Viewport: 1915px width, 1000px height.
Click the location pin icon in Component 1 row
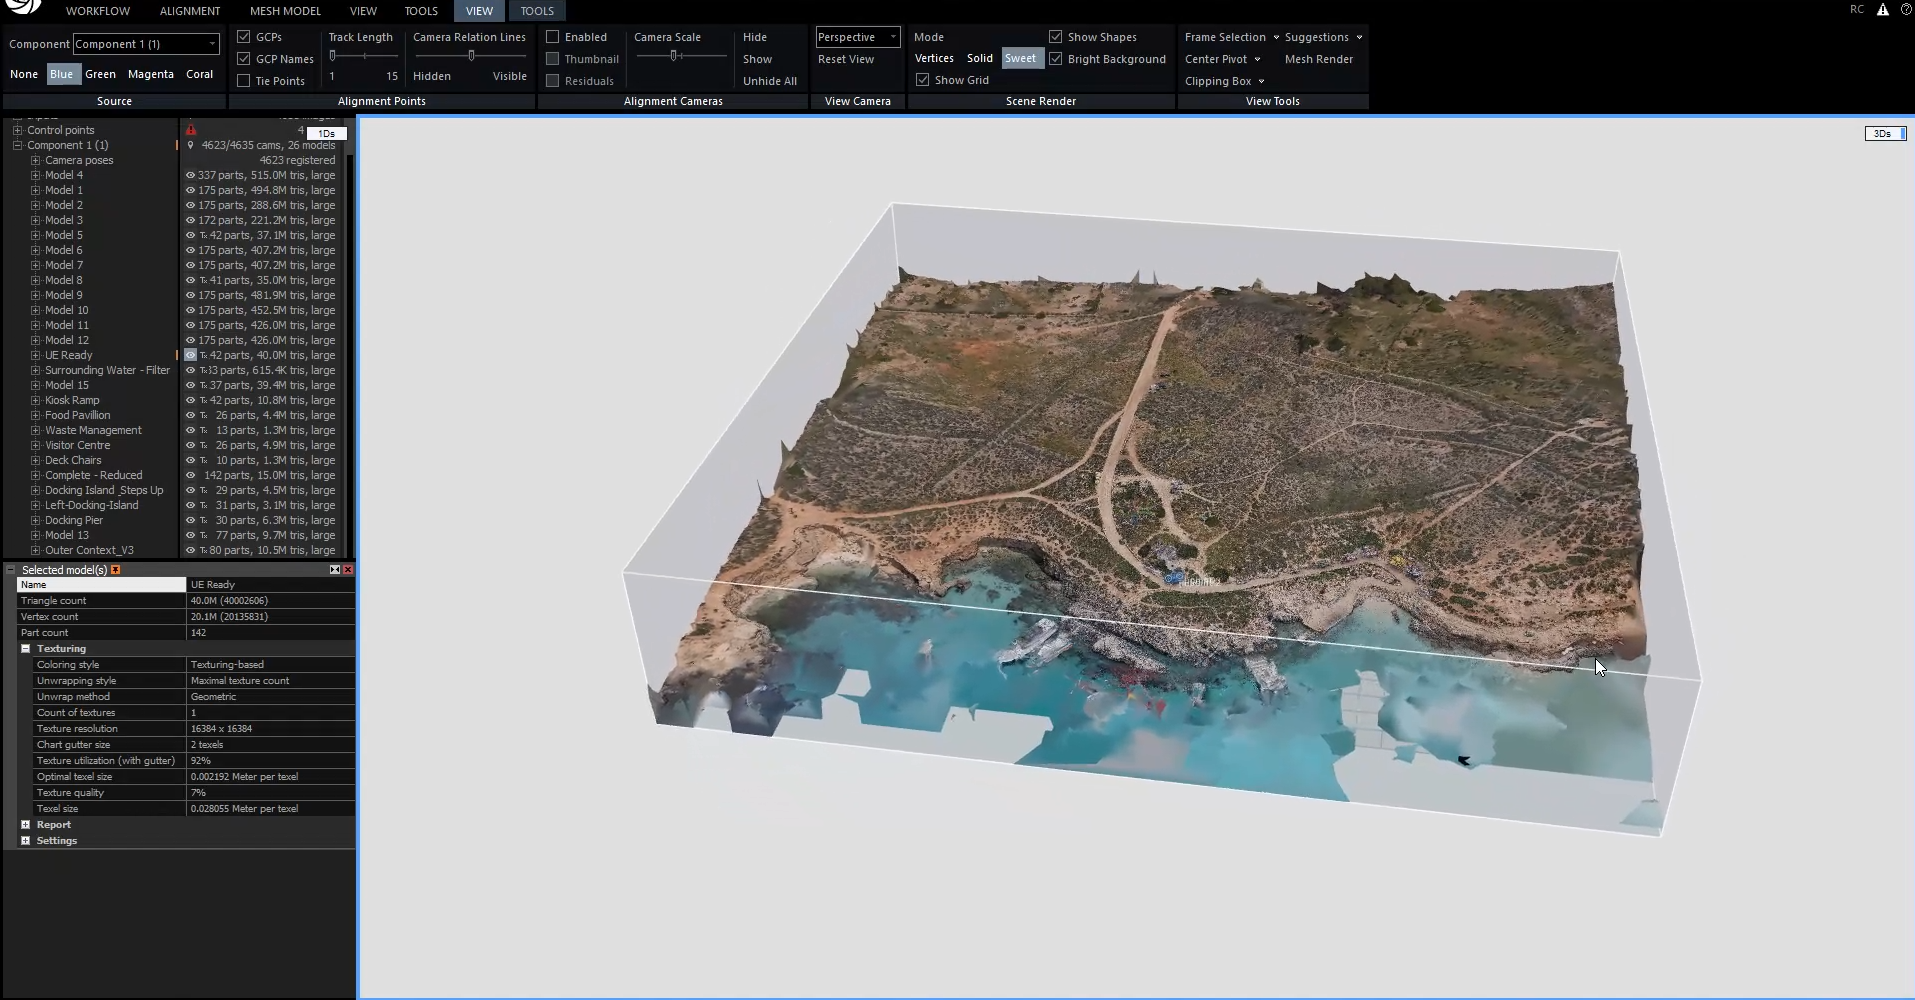[190, 145]
